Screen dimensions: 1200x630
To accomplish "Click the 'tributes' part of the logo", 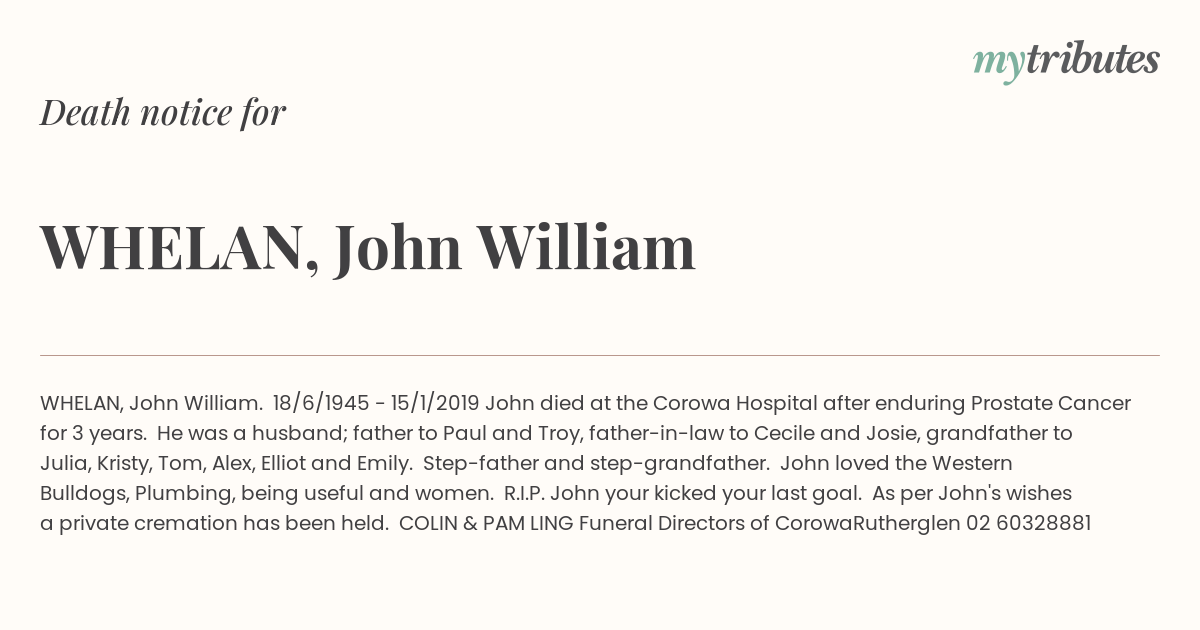I will point(1093,60).
